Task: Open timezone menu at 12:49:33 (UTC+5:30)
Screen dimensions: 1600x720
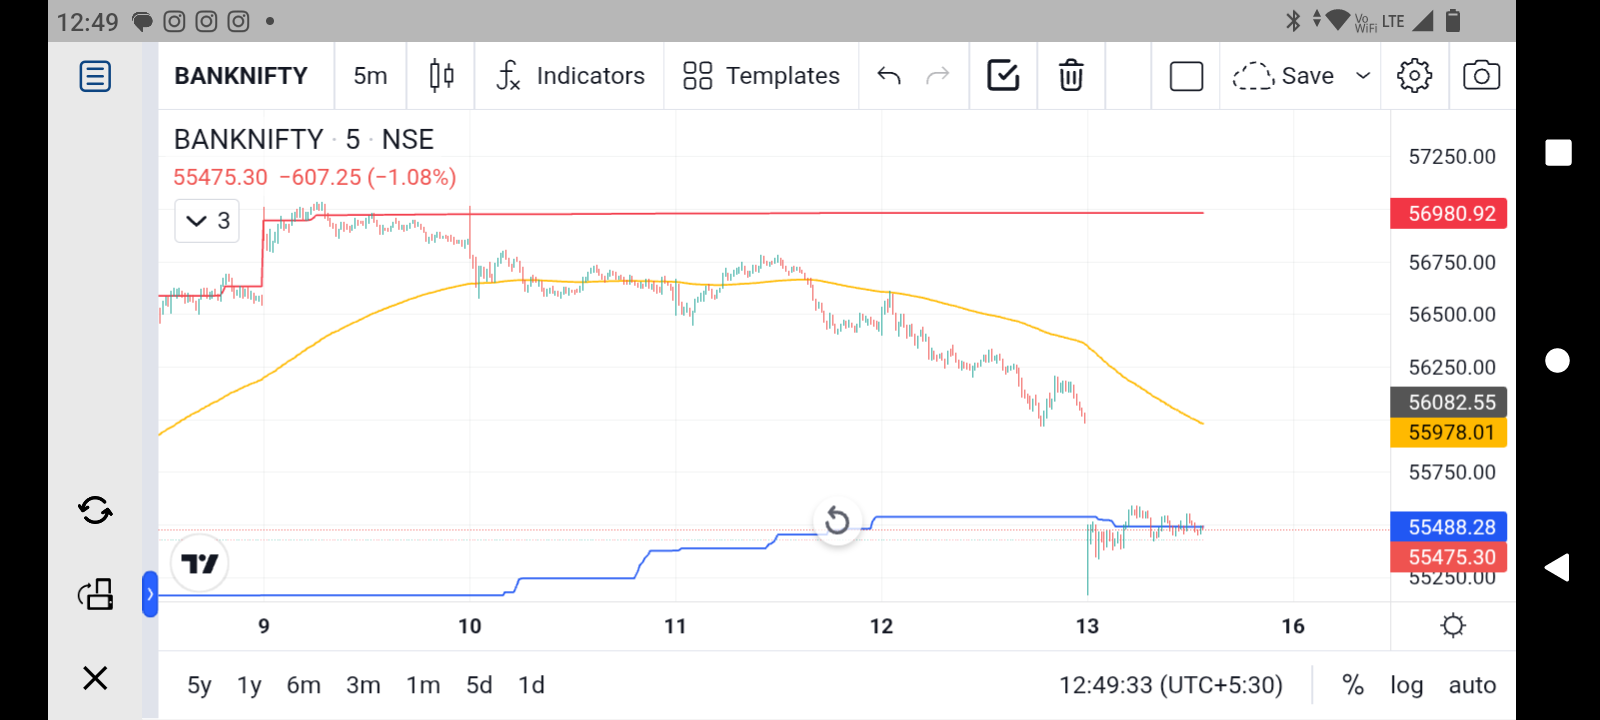Action: [x=1171, y=685]
